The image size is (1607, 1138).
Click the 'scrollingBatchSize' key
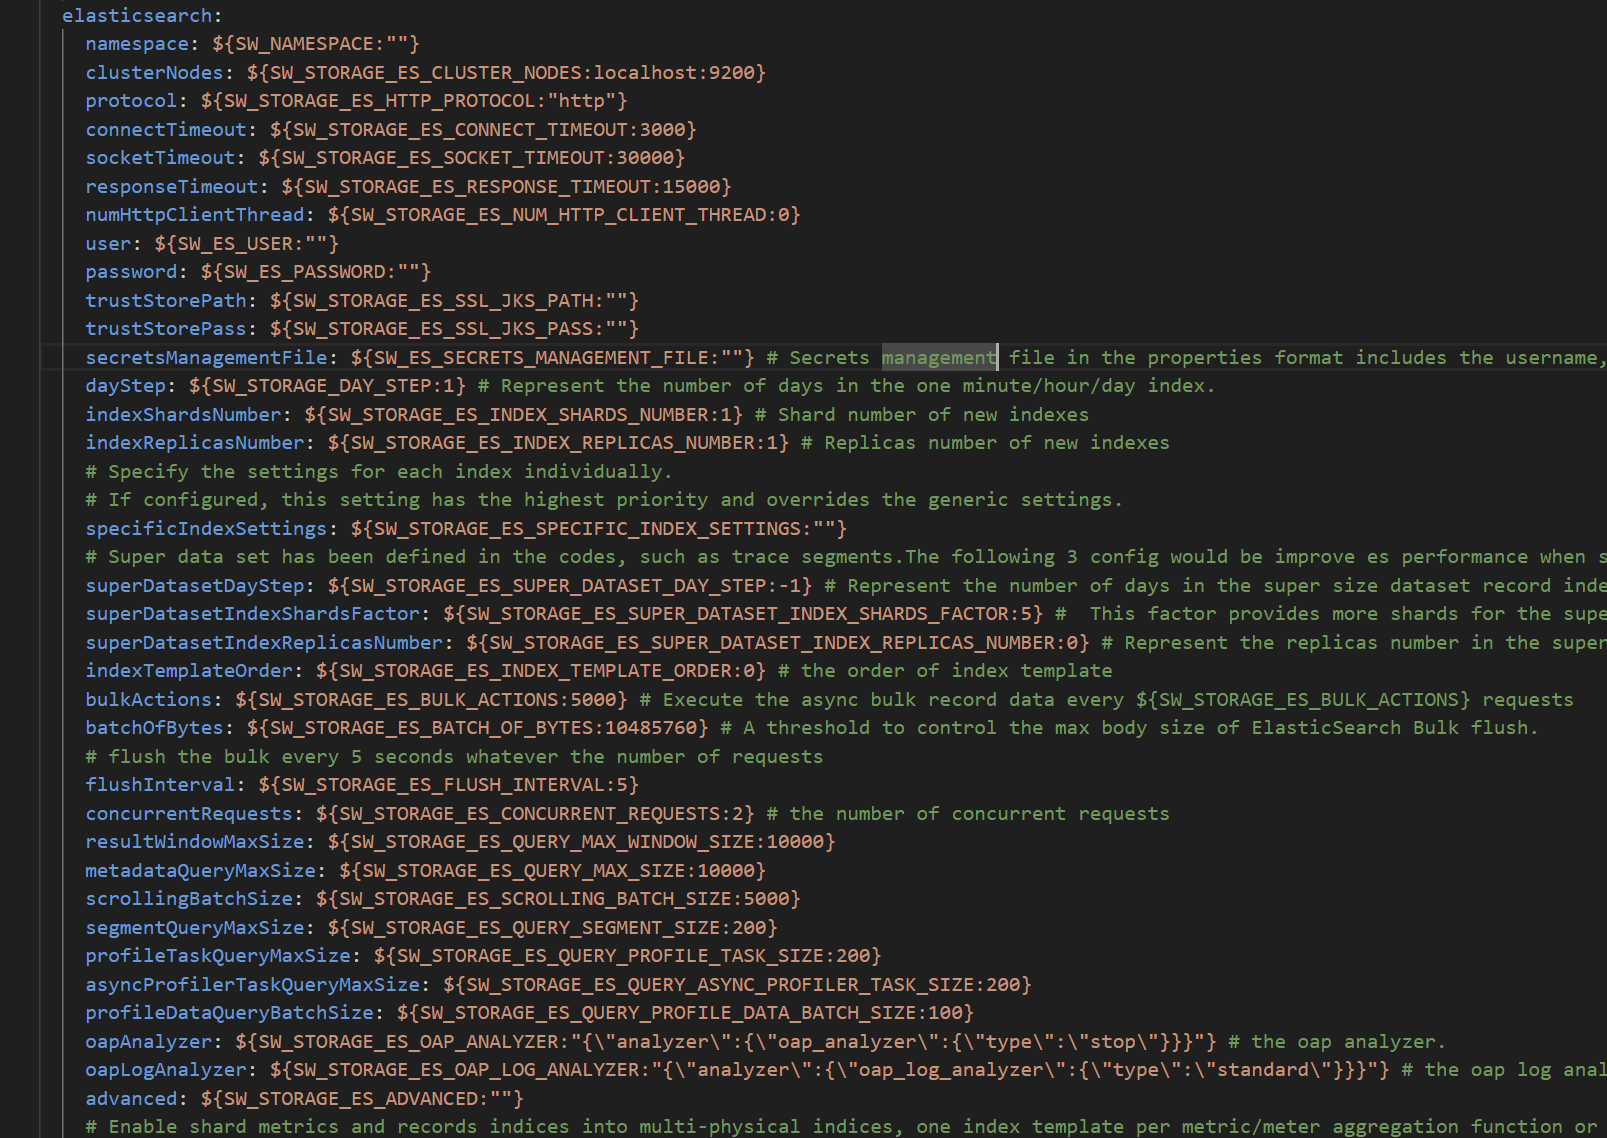[189, 899]
